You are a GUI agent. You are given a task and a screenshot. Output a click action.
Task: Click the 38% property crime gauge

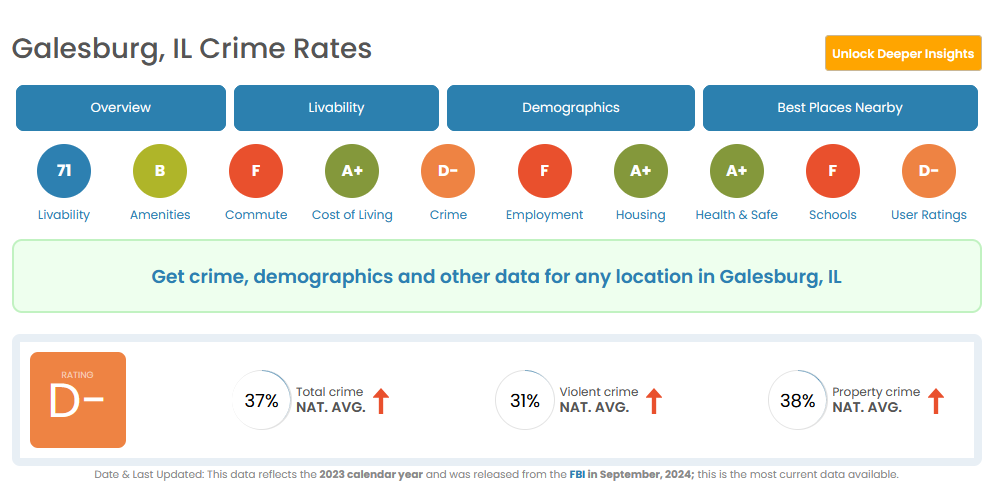coord(798,400)
